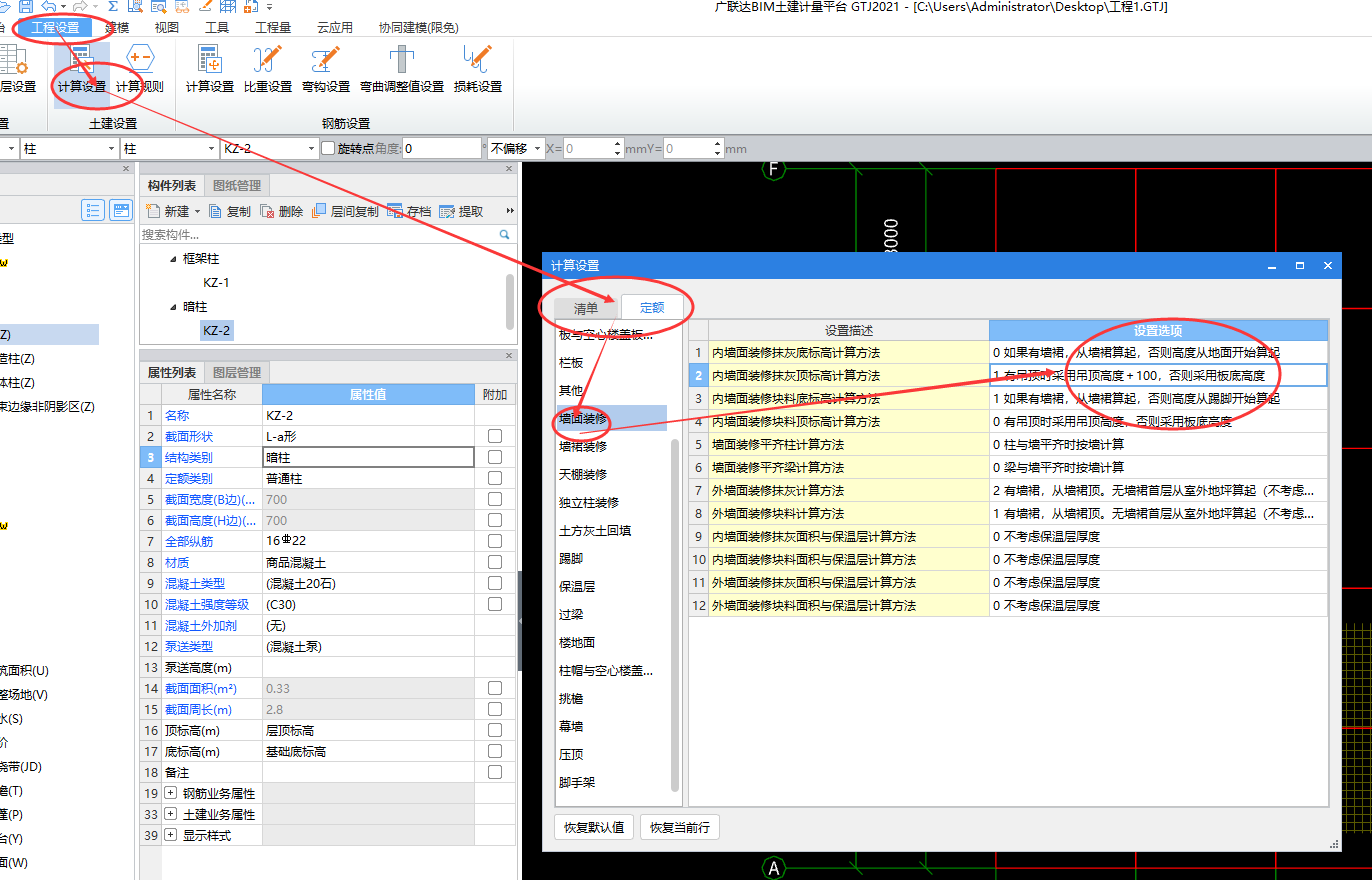Open 弯钩设置 ribbon tool
1372x880 pixels.
point(326,69)
